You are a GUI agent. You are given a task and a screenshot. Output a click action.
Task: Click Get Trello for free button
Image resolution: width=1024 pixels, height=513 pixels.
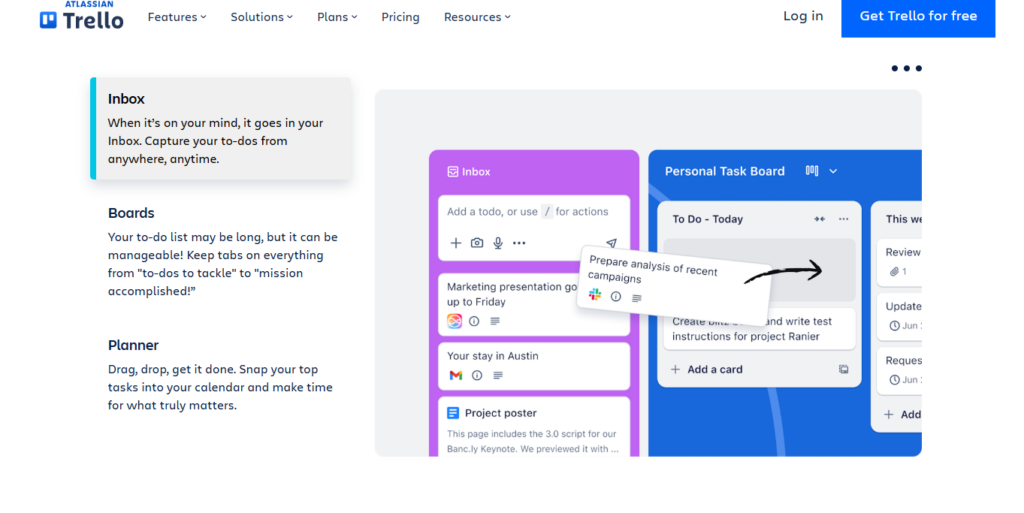click(918, 17)
